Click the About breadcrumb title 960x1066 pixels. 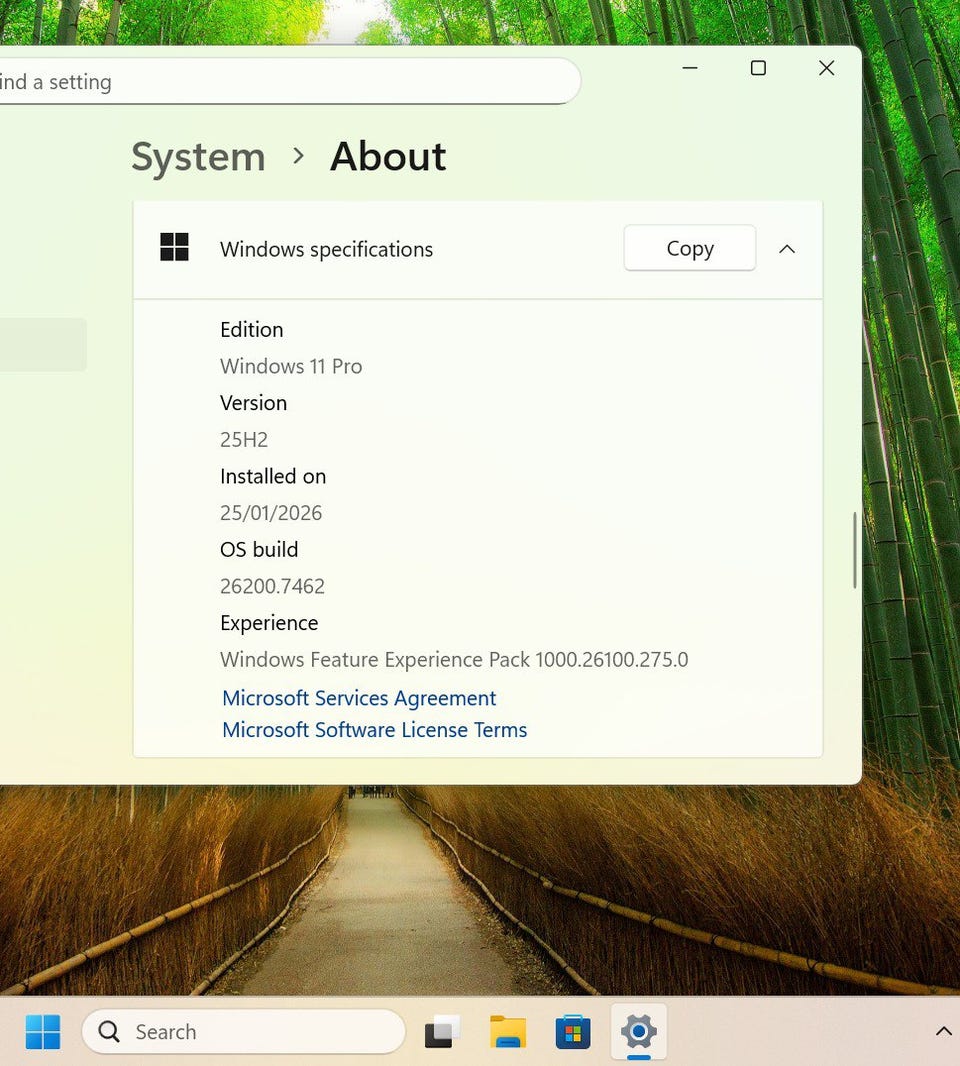(x=388, y=157)
